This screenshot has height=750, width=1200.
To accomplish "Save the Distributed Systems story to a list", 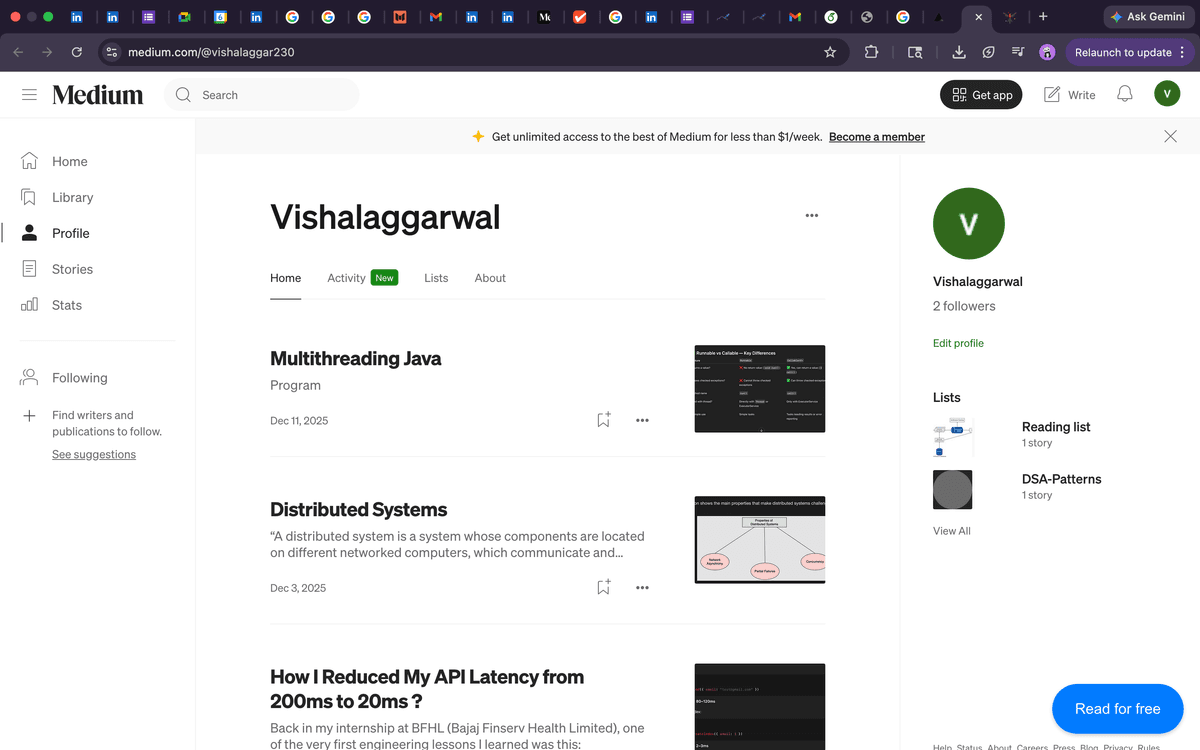I will tap(603, 588).
